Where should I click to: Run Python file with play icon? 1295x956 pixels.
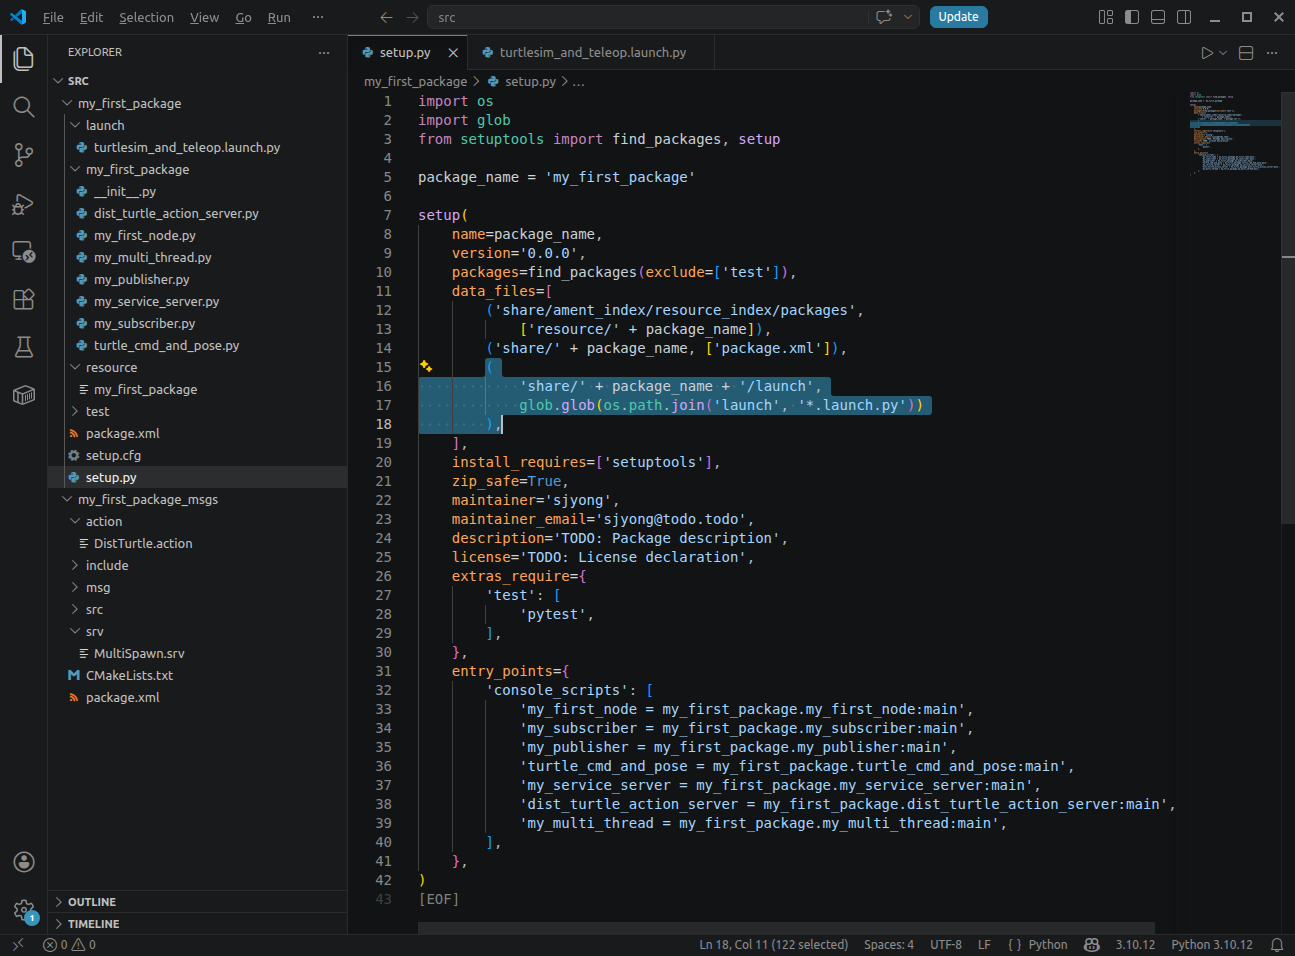coord(1207,53)
